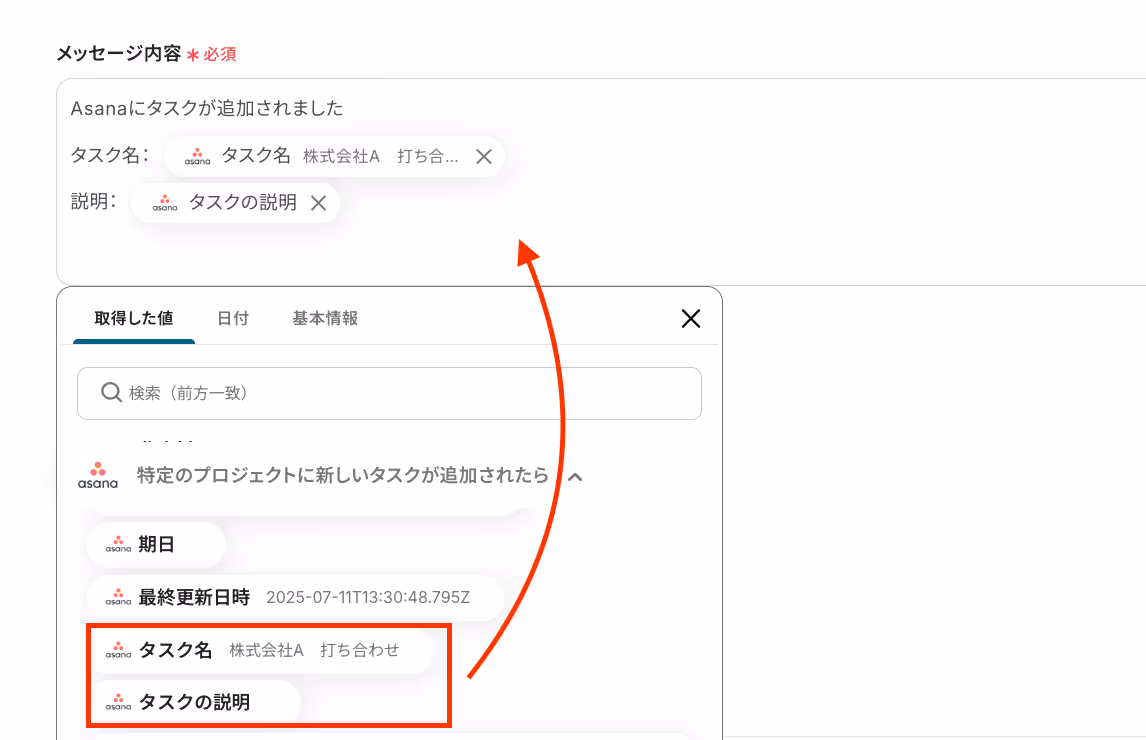This screenshot has height=740, width=1146.
Task: Click the Asana icon in the タスクの説明 list row
Action: (118, 703)
